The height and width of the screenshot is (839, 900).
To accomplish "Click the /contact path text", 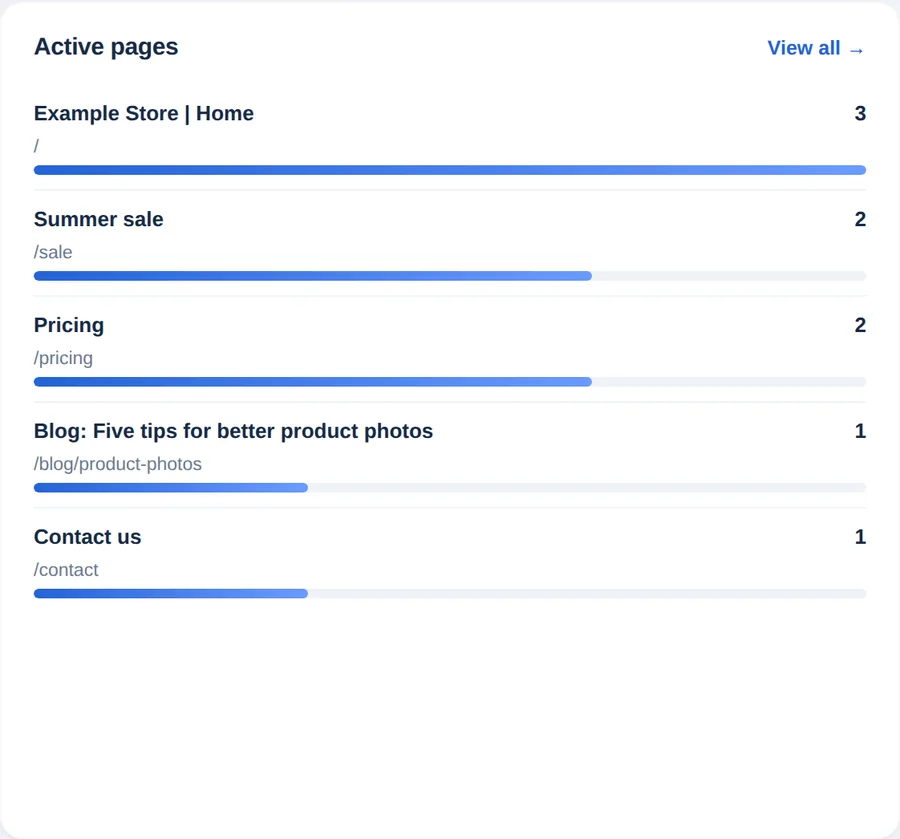I will click(66, 570).
